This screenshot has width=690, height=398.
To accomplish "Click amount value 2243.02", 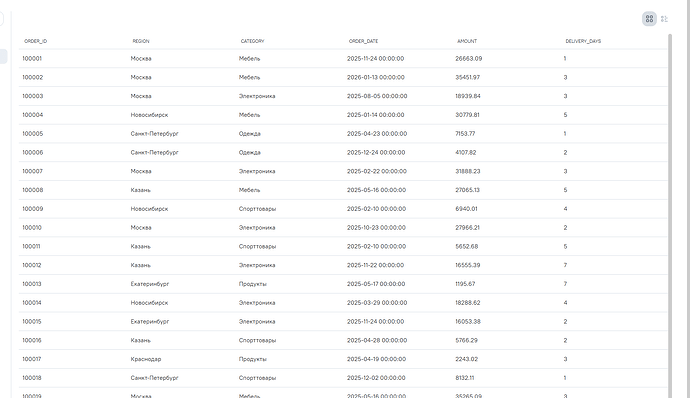I will tap(466, 359).
